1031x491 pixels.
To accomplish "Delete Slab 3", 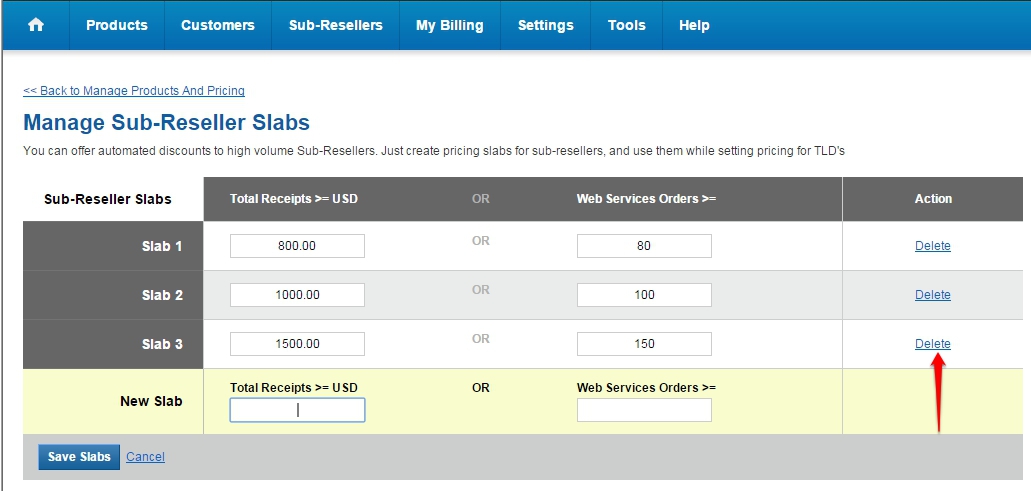I will [933, 344].
